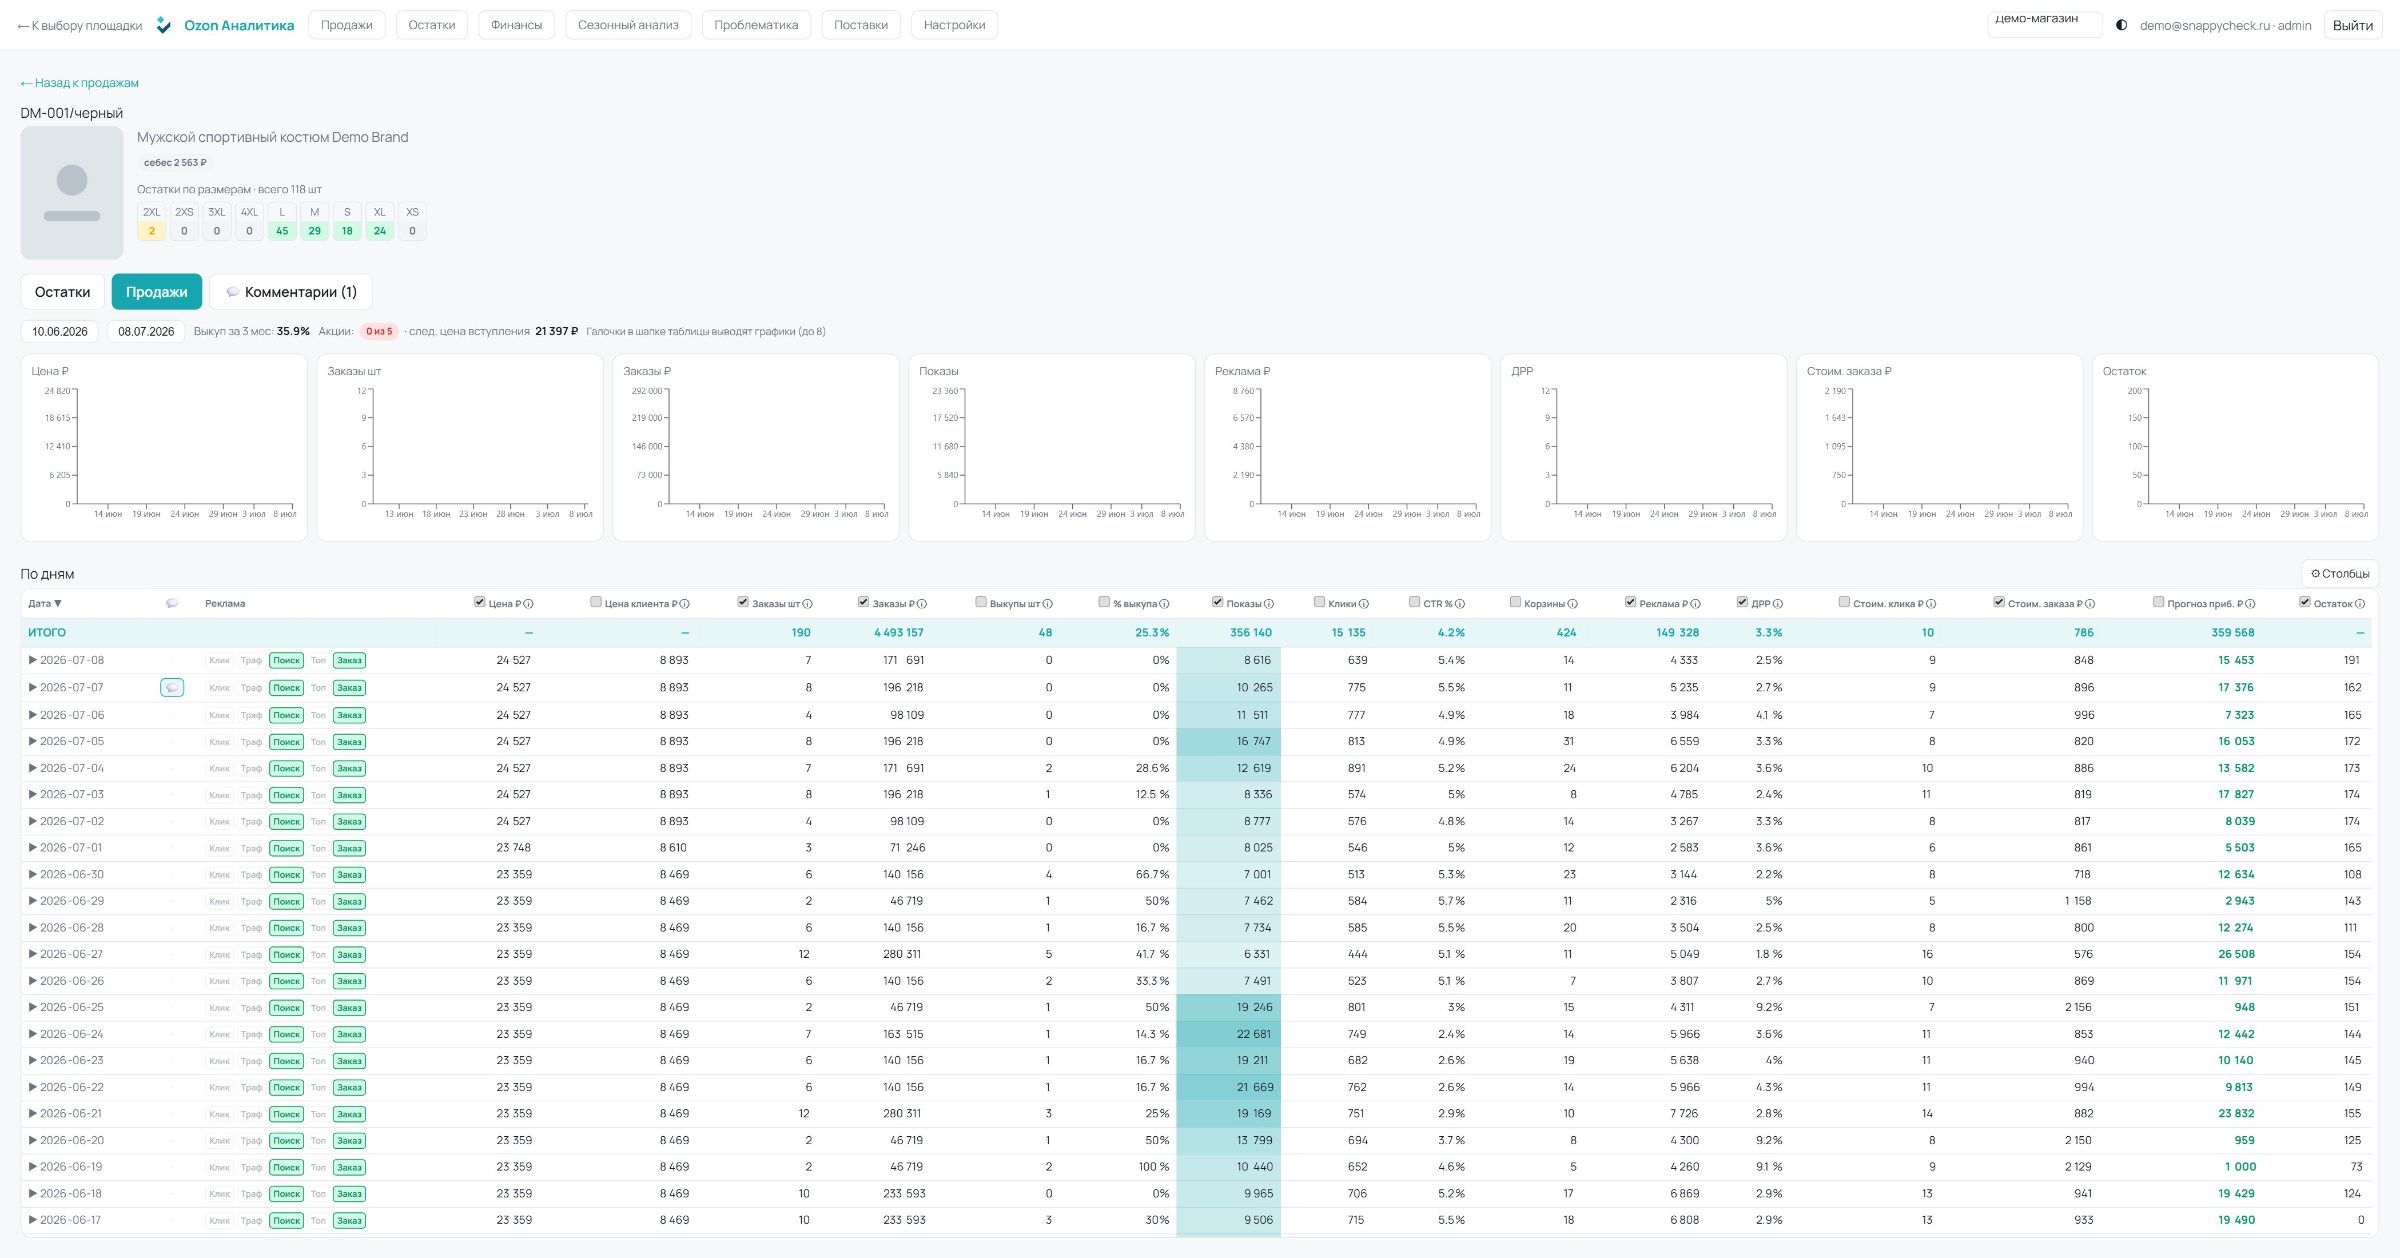Expand the 2026-07-08 row
2400x1258 pixels.
33,660
